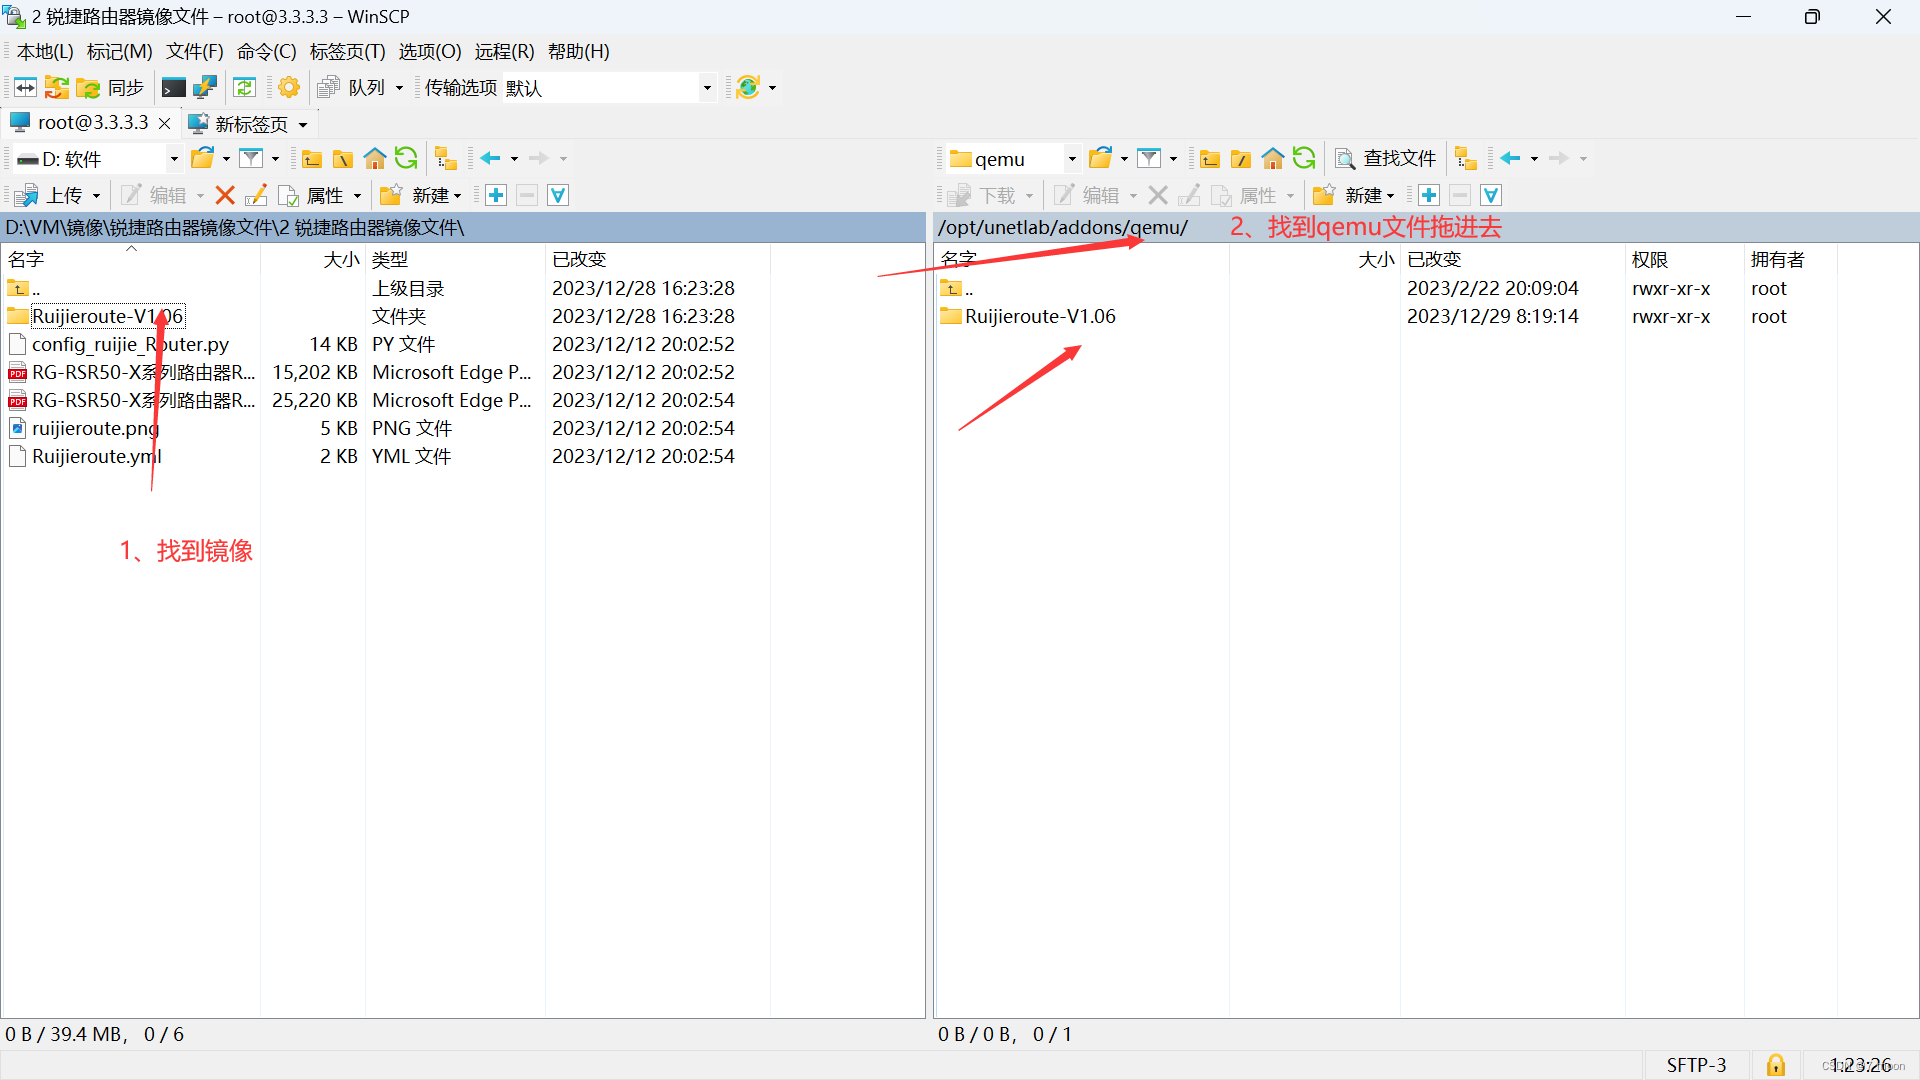Open the 命令(C) menu
The height and width of the screenshot is (1080, 1920).
coord(267,51)
